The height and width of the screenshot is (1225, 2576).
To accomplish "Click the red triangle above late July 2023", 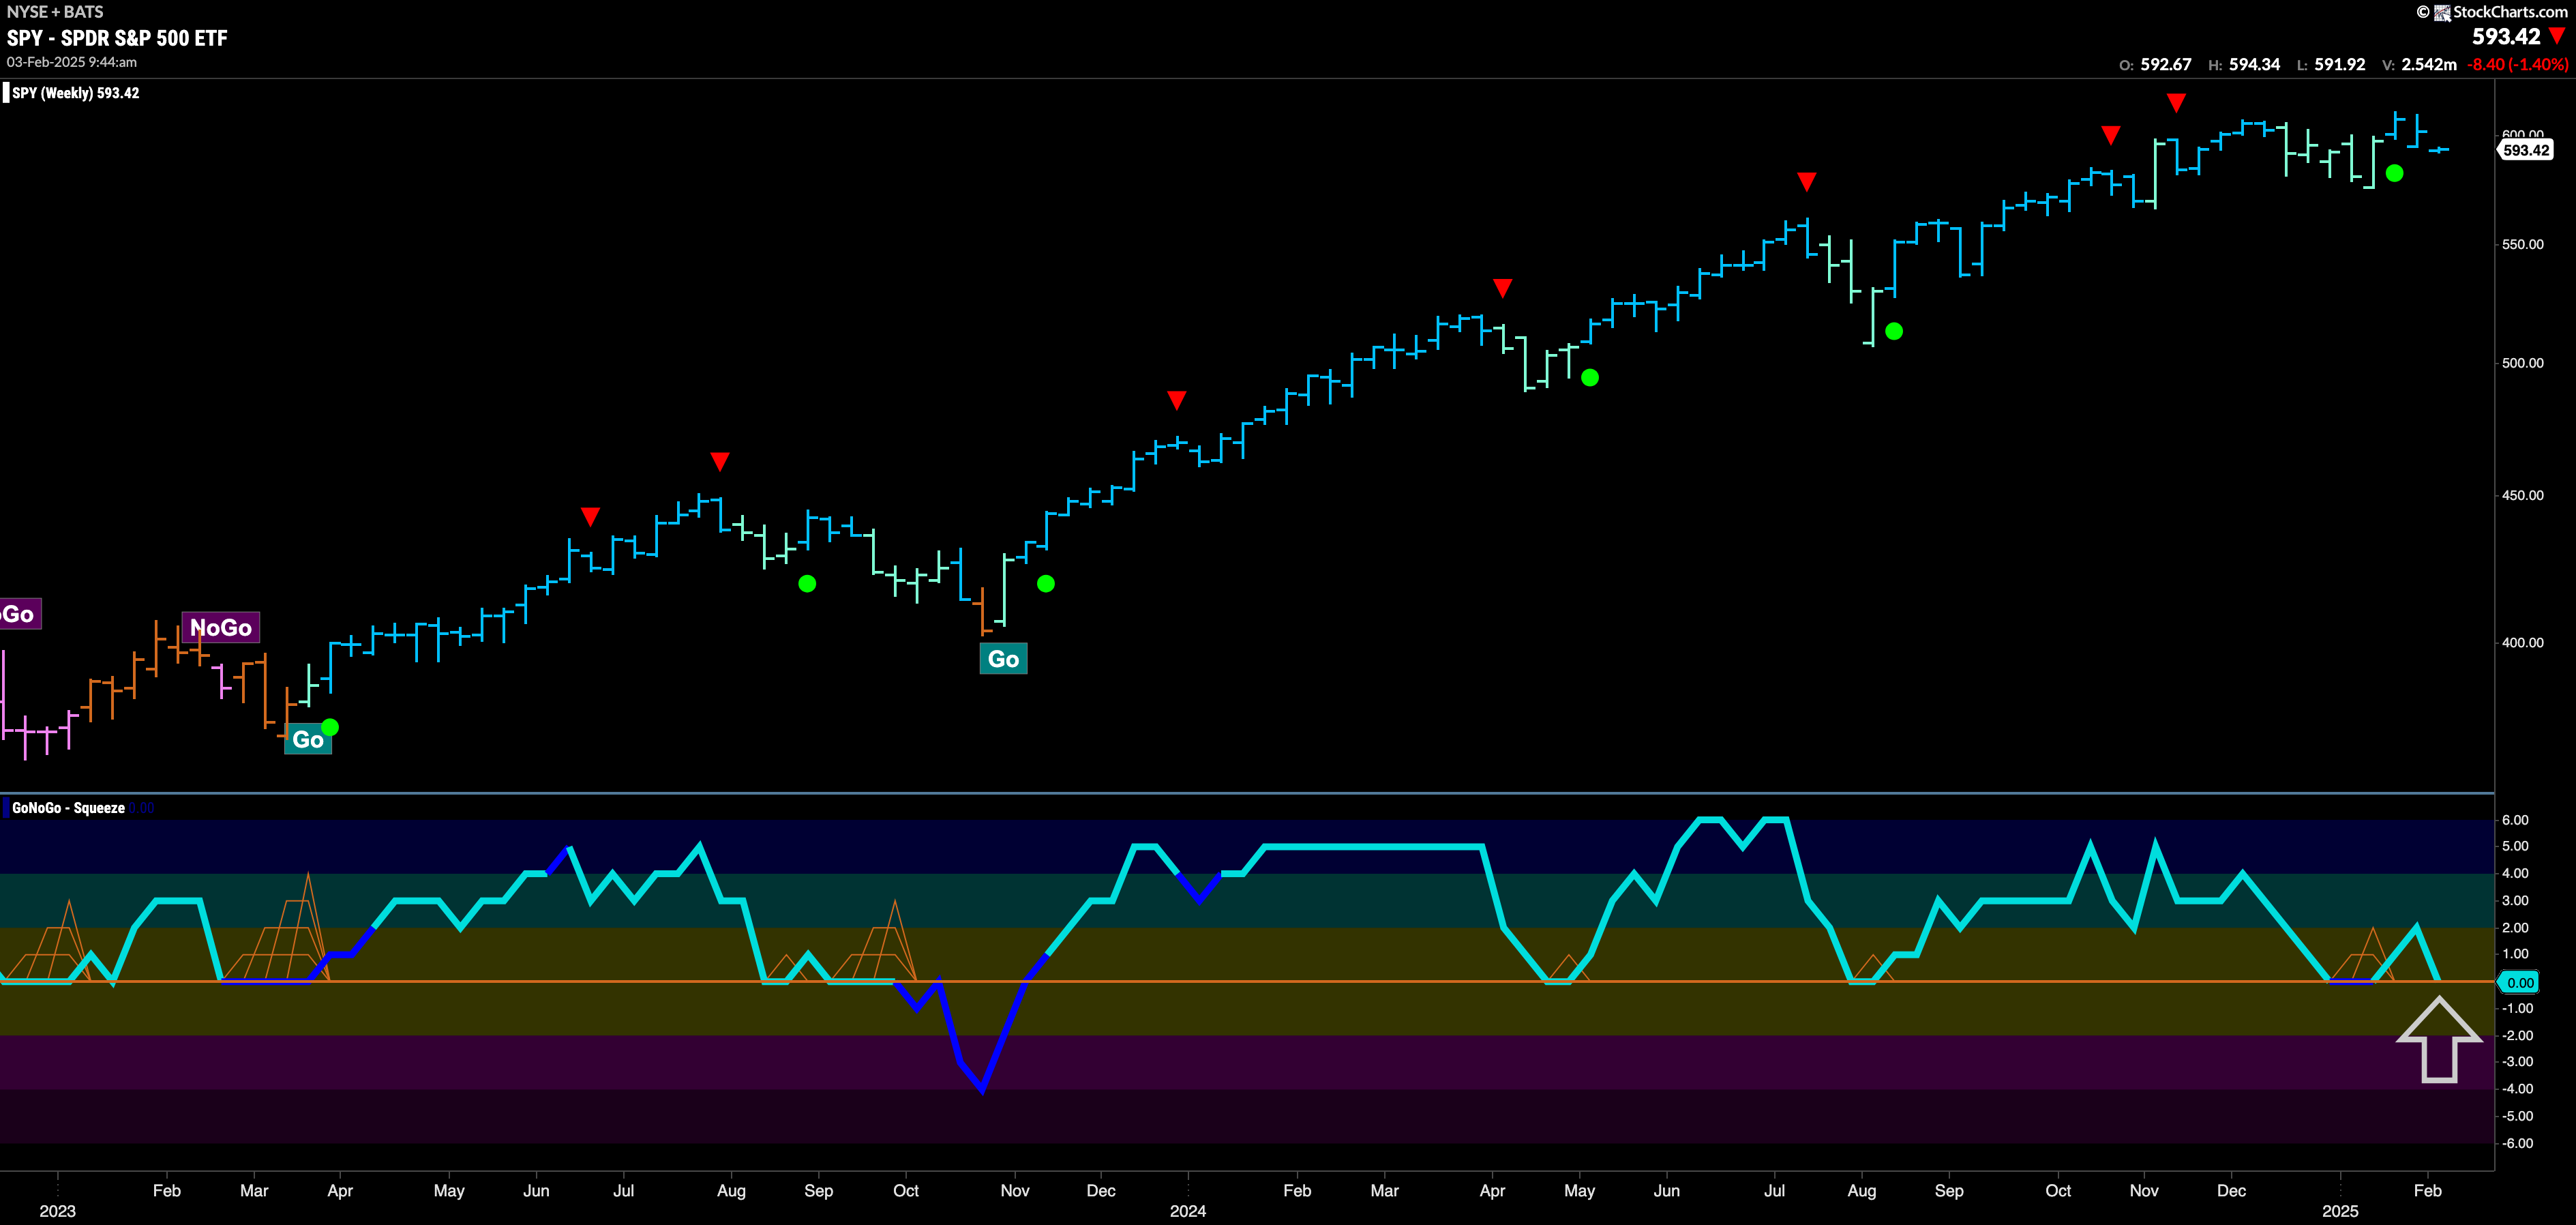I will click(x=720, y=461).
